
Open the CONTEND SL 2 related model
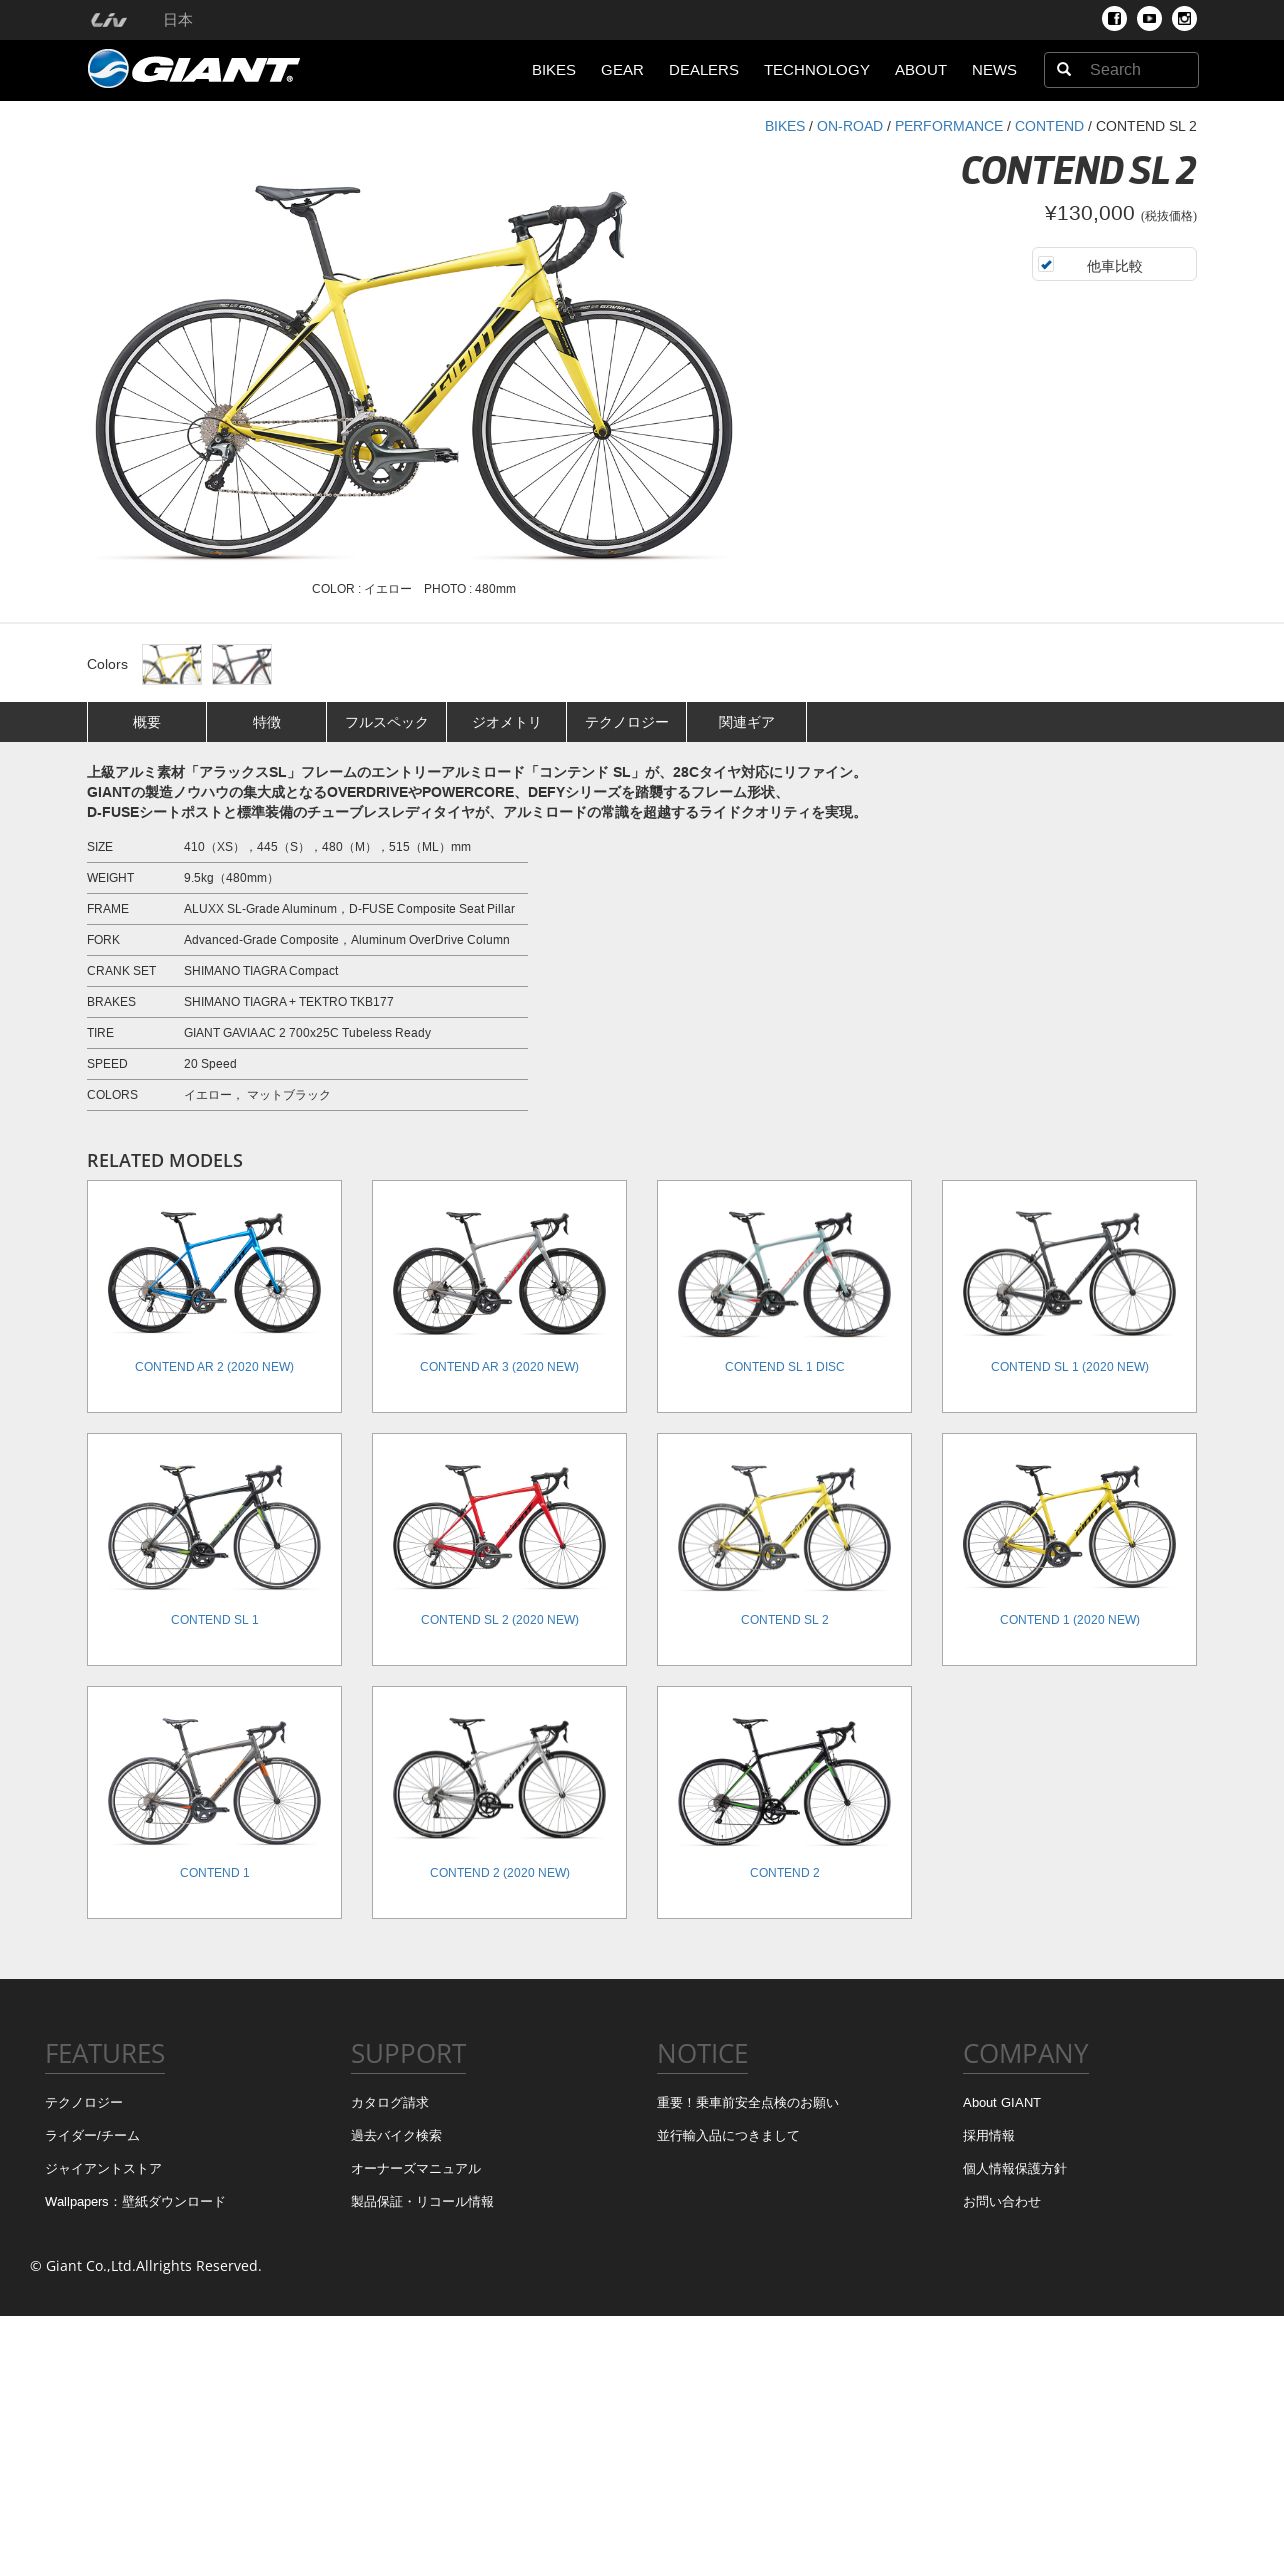click(x=784, y=1549)
